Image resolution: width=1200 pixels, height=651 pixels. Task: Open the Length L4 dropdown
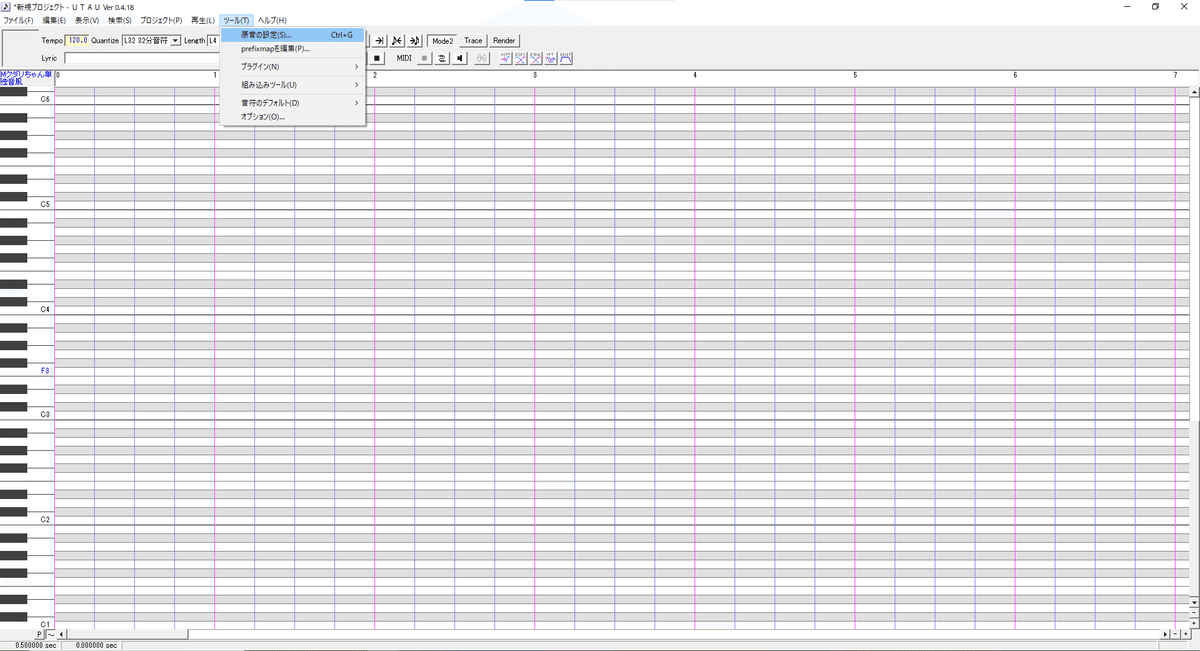click(x=213, y=40)
